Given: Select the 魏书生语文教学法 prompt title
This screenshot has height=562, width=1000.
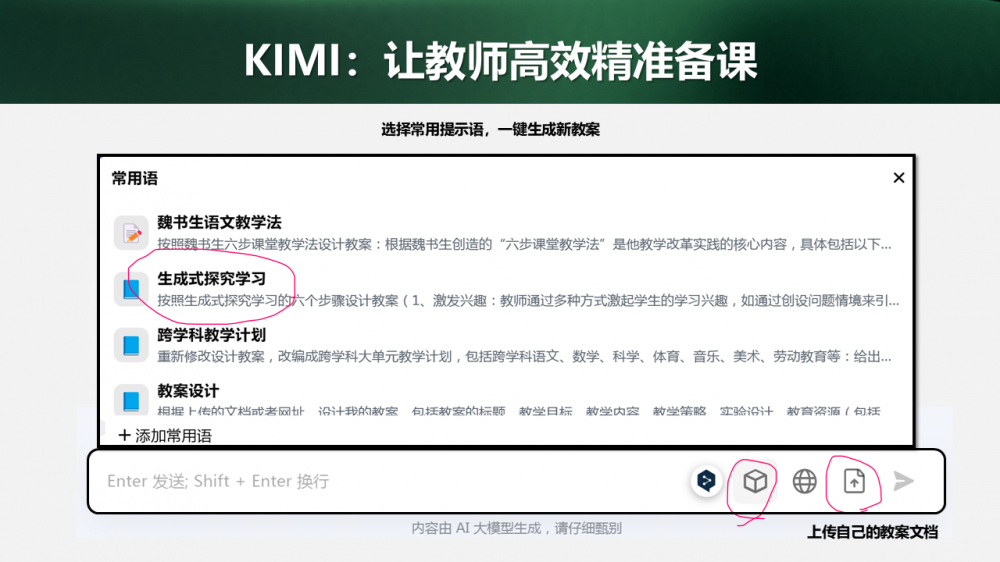Looking at the screenshot, I should [x=219, y=223].
